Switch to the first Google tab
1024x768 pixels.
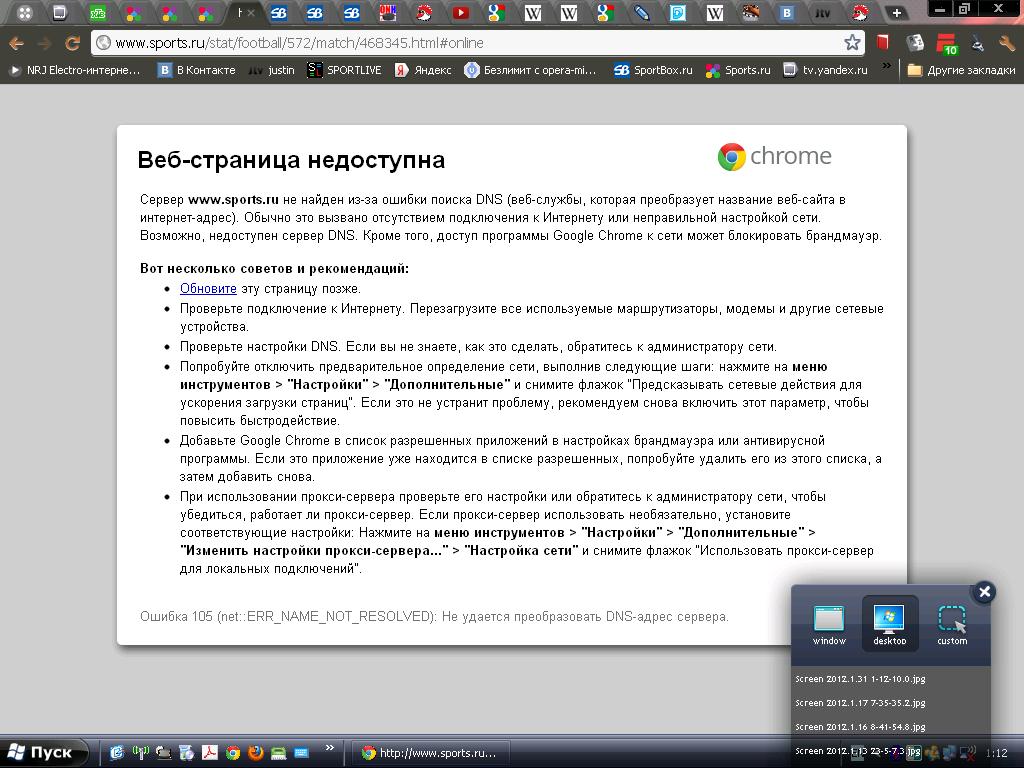point(496,12)
